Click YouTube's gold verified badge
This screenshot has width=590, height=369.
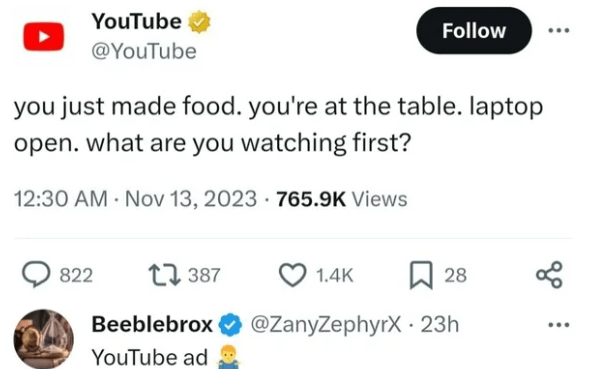(199, 22)
